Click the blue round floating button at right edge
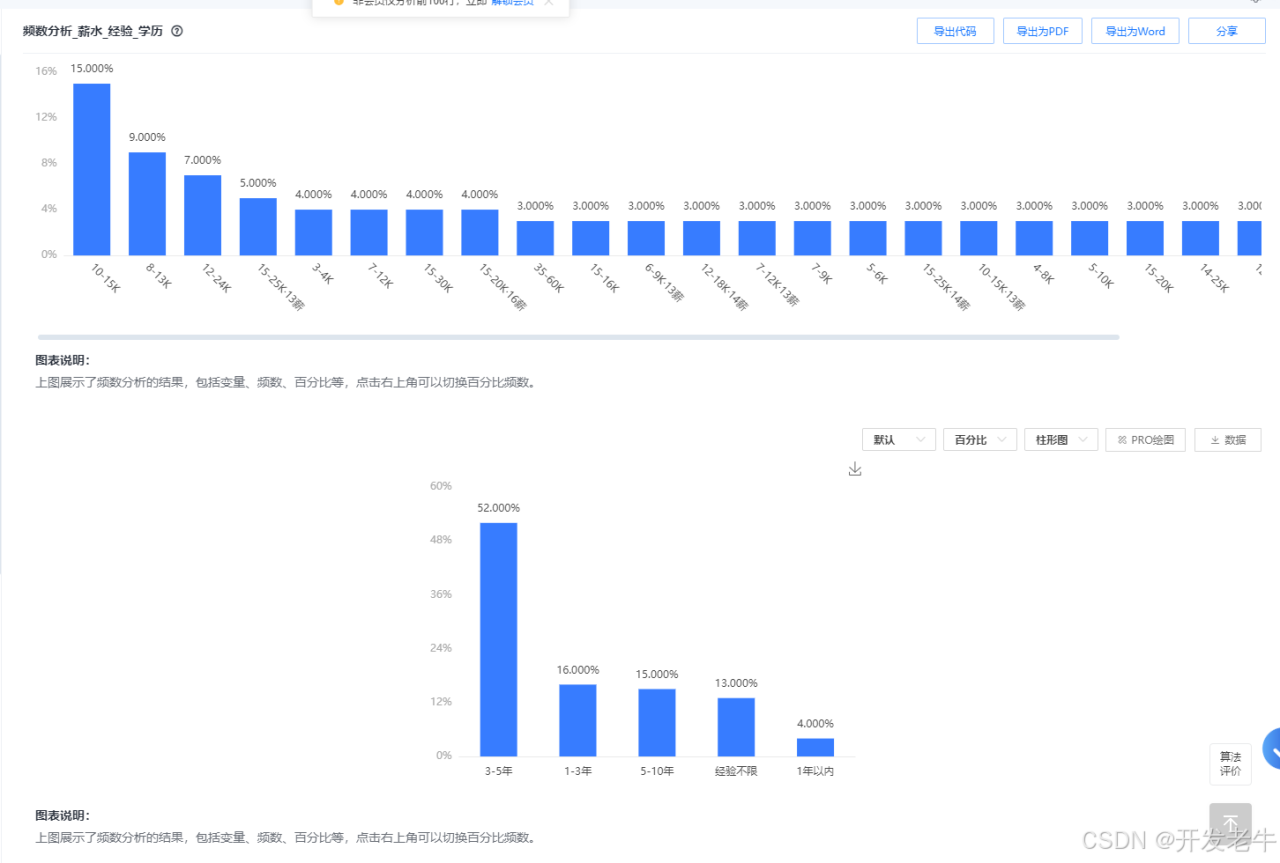Viewport: 1280px width, 863px height. tap(1272, 747)
